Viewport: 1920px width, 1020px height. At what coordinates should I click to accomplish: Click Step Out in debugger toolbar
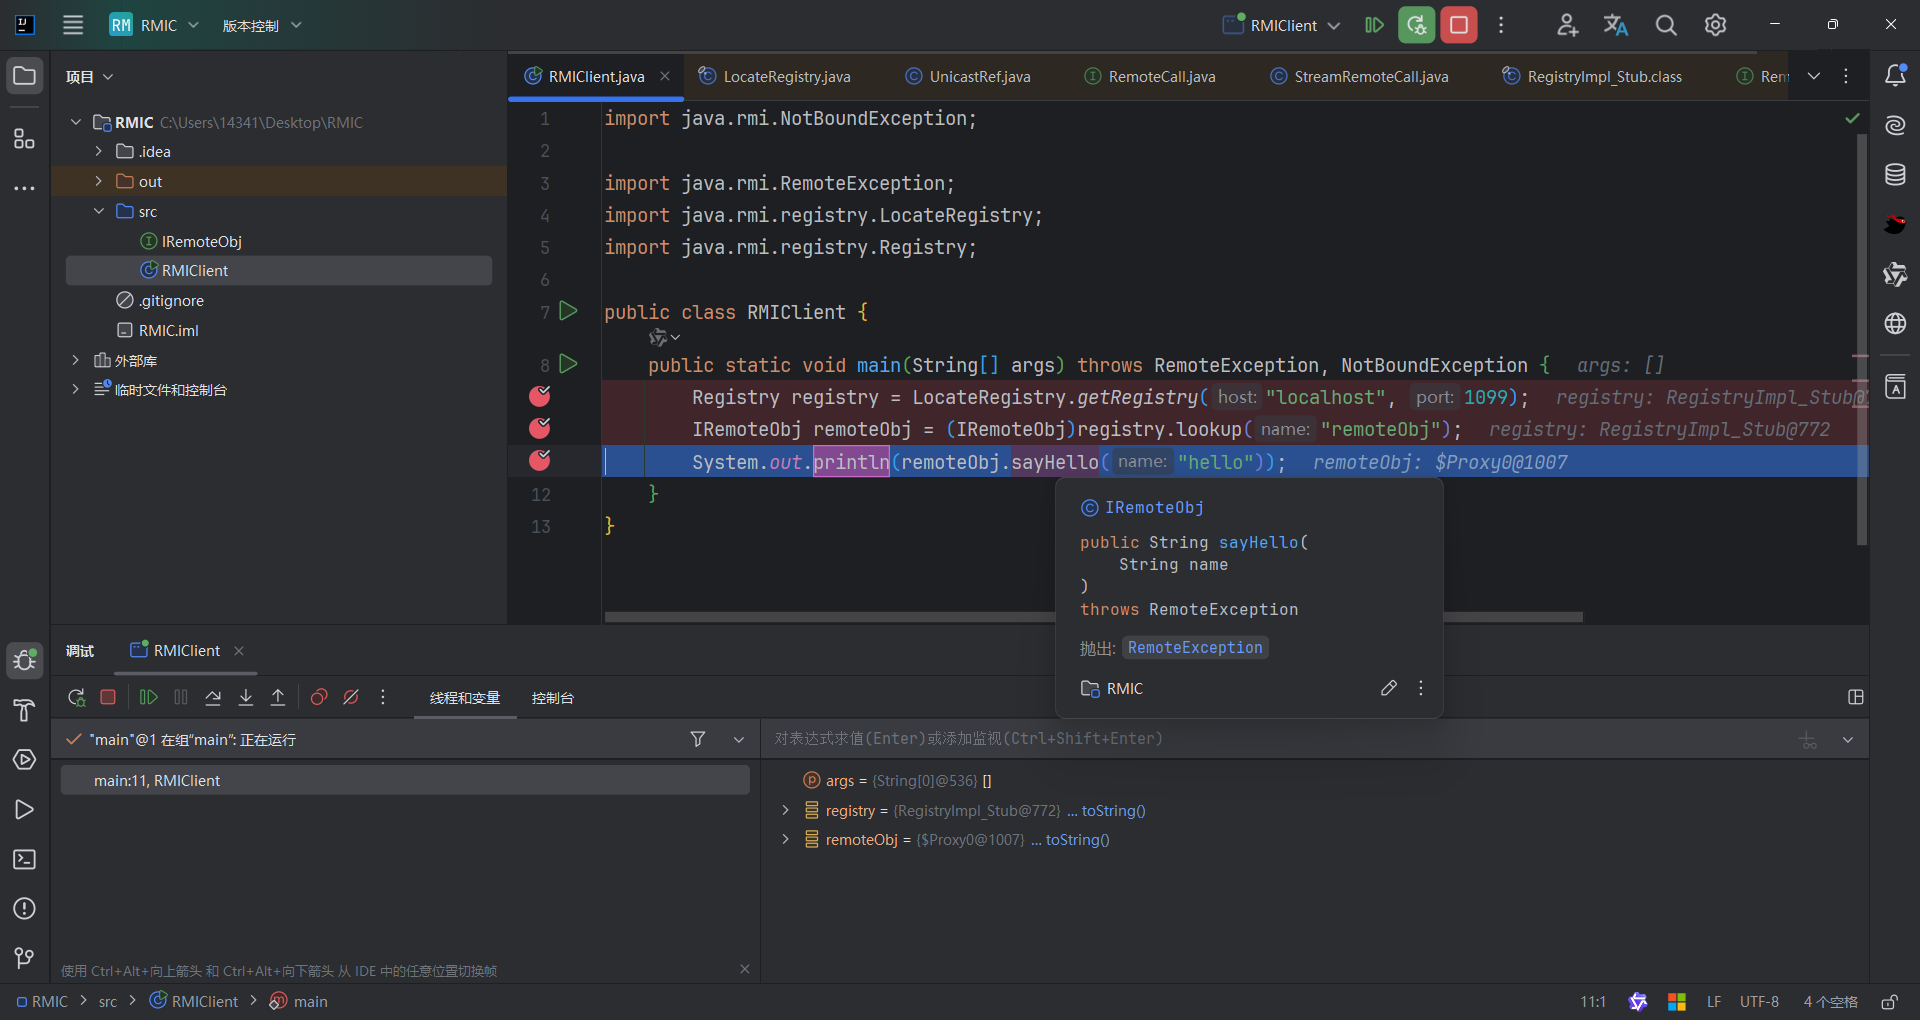278,697
